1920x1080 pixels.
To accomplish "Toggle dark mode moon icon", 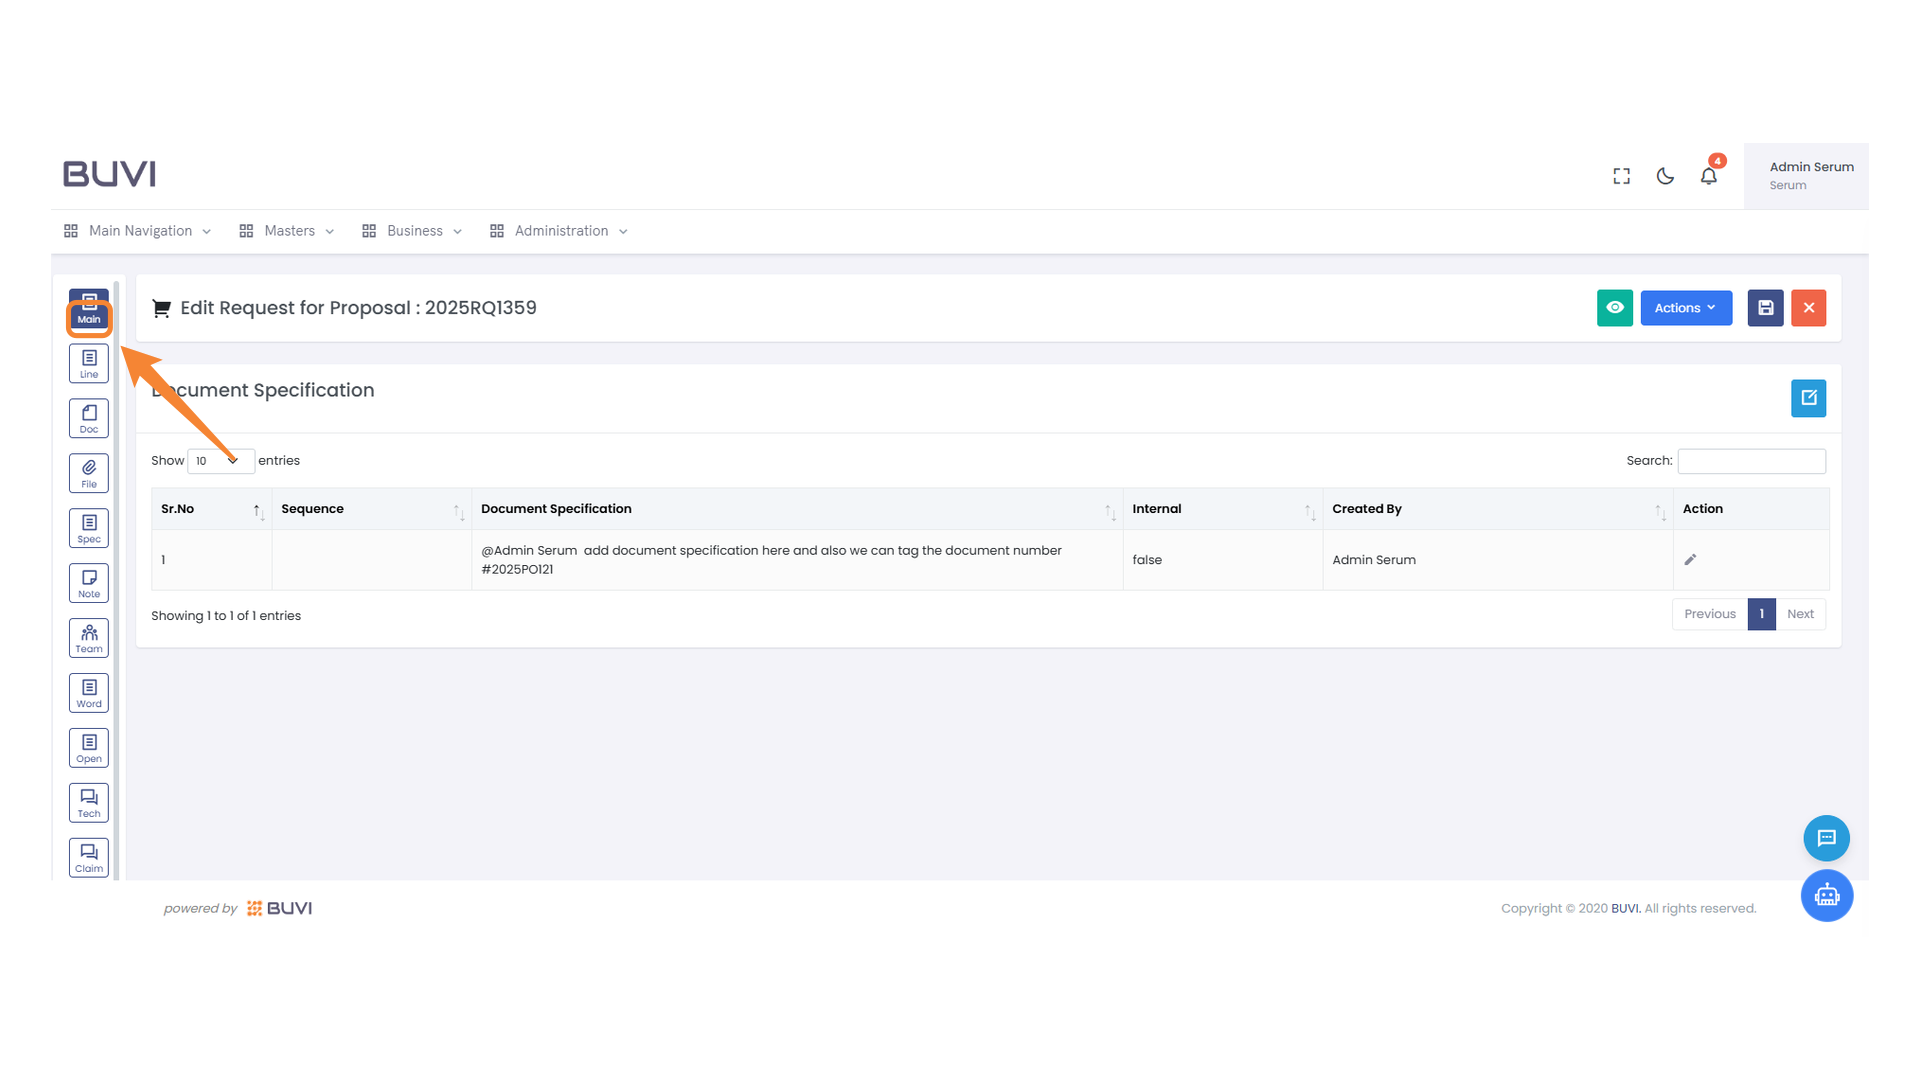I will [1665, 176].
